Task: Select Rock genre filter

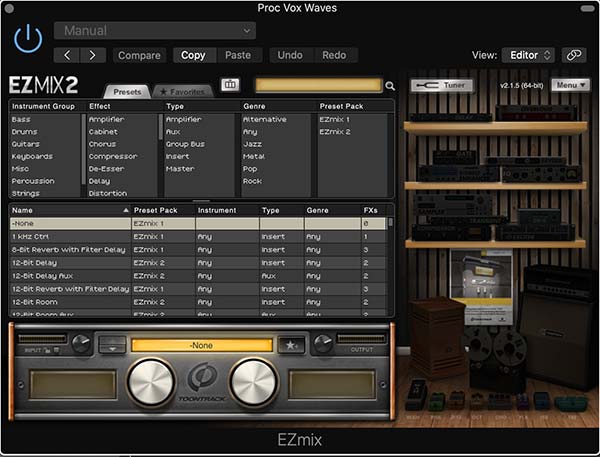Action: coord(253,181)
